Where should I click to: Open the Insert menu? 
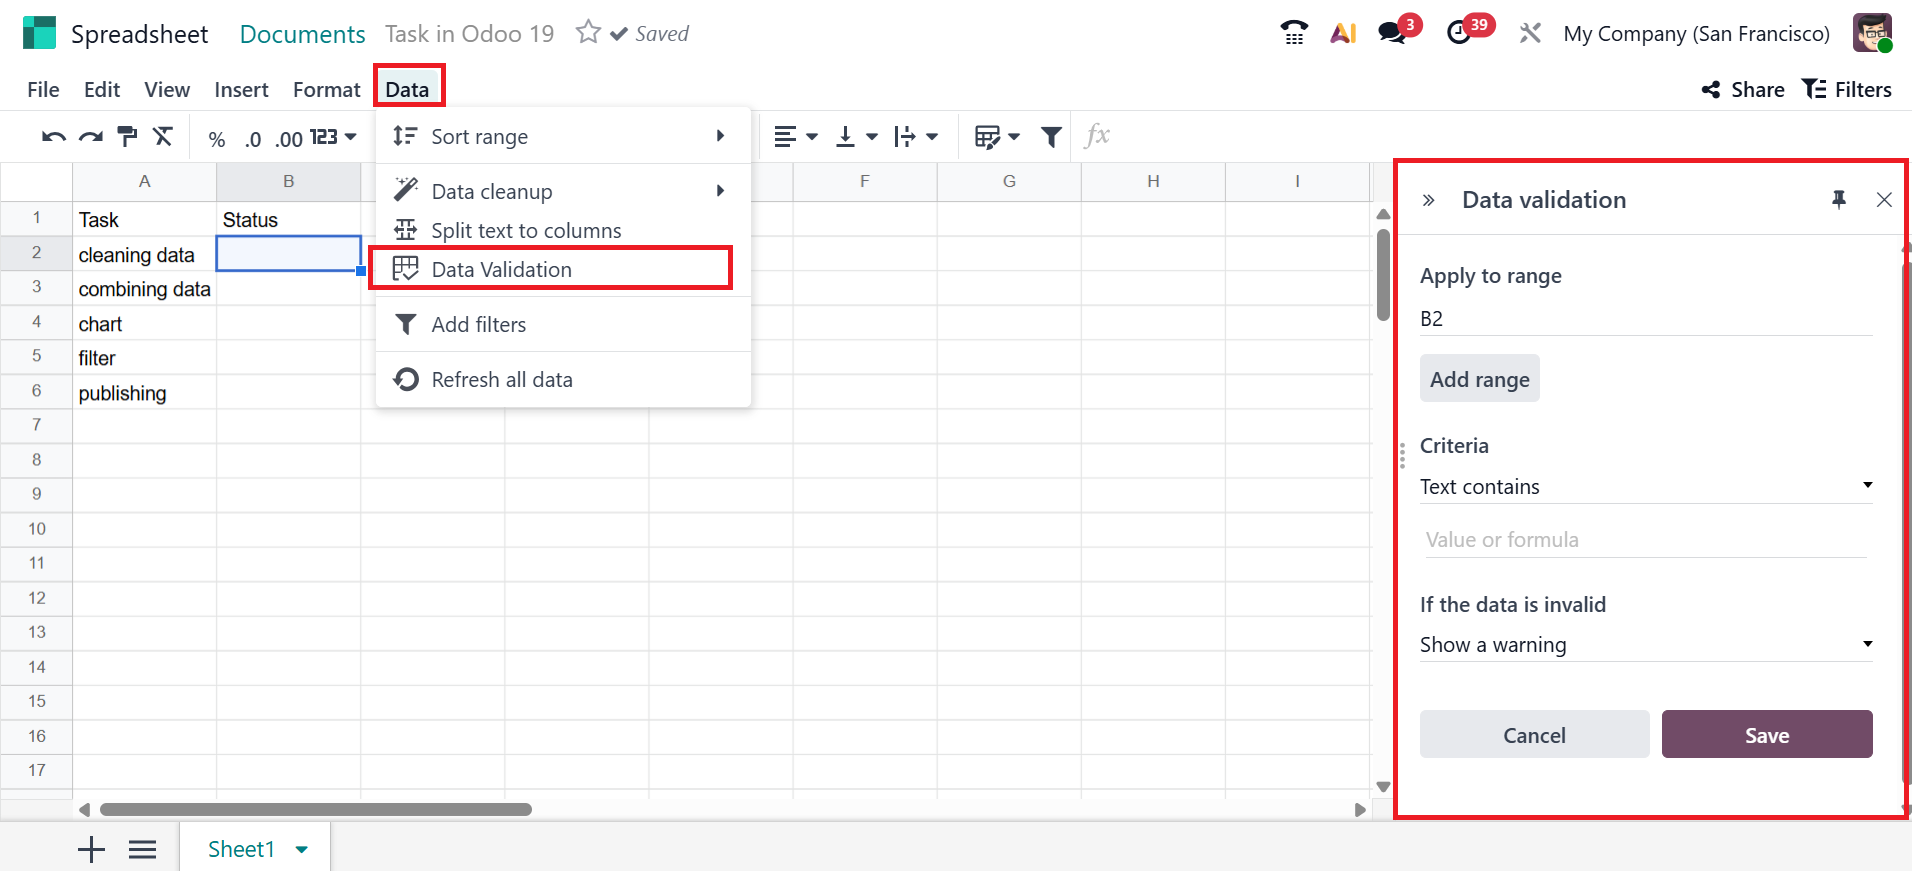[241, 90]
